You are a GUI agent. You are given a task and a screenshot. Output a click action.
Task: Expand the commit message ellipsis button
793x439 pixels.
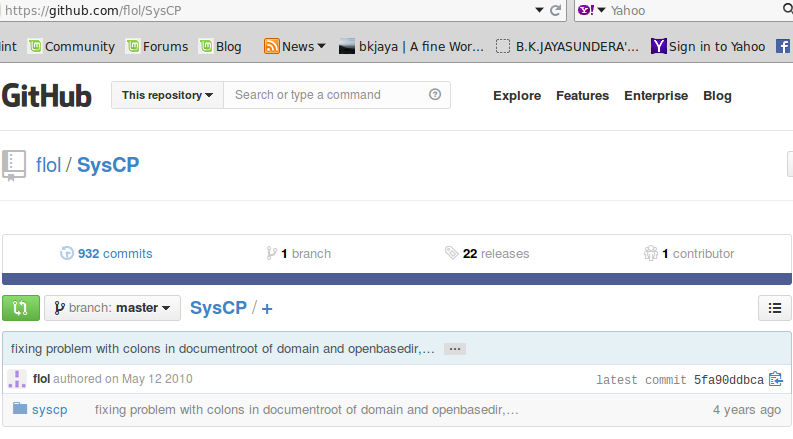click(x=455, y=349)
